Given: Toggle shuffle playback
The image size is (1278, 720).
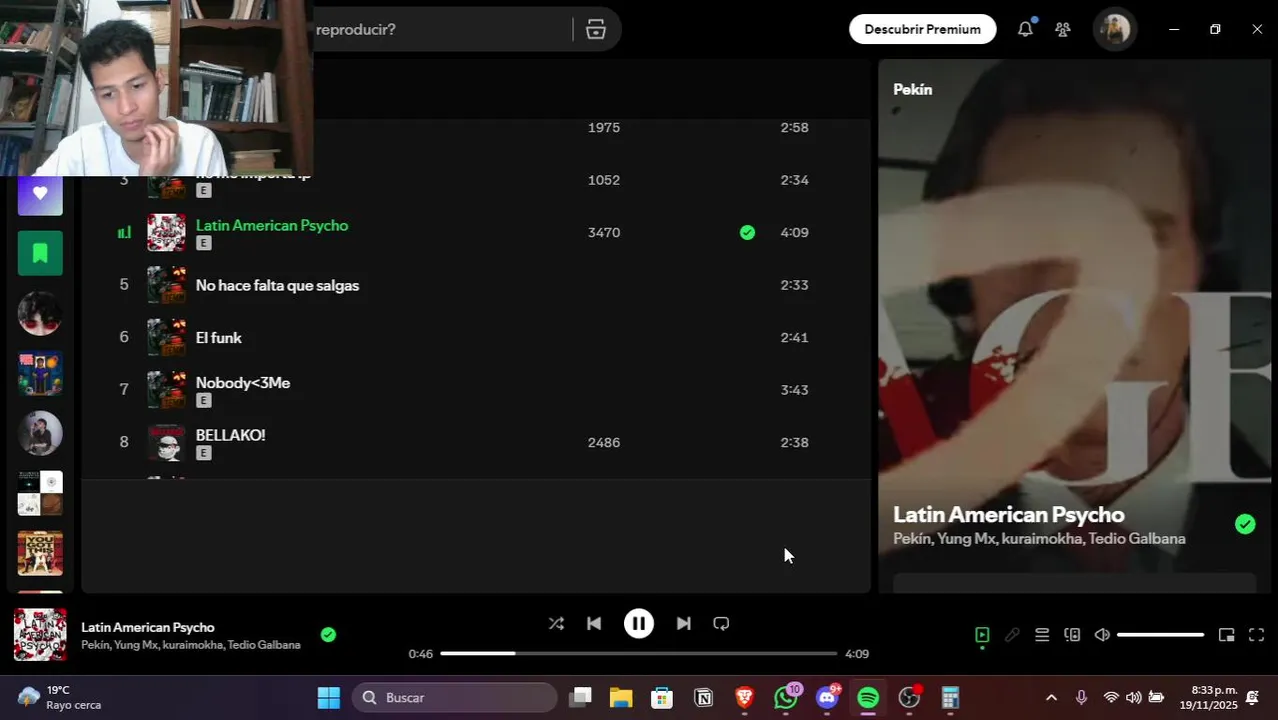Looking at the screenshot, I should tap(556, 623).
